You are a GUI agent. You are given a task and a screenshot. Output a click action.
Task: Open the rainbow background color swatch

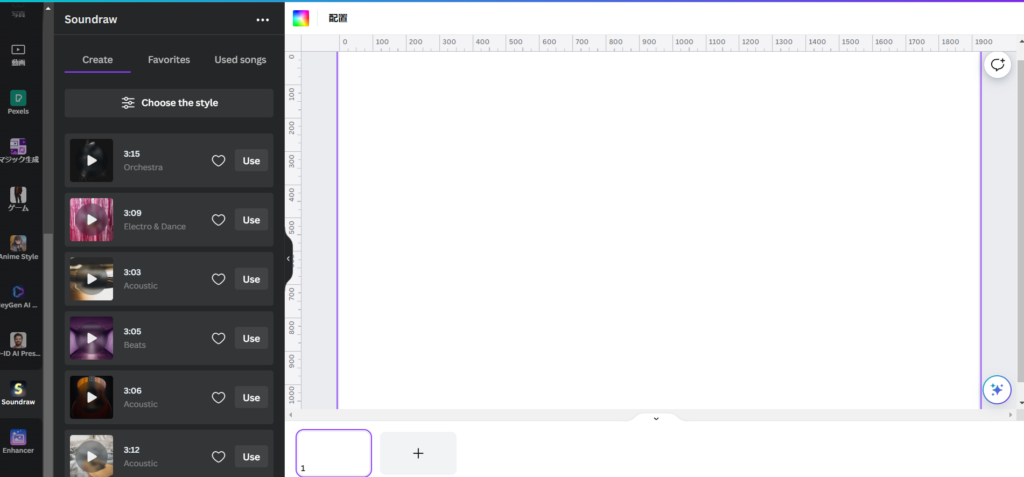pyautogui.click(x=301, y=18)
